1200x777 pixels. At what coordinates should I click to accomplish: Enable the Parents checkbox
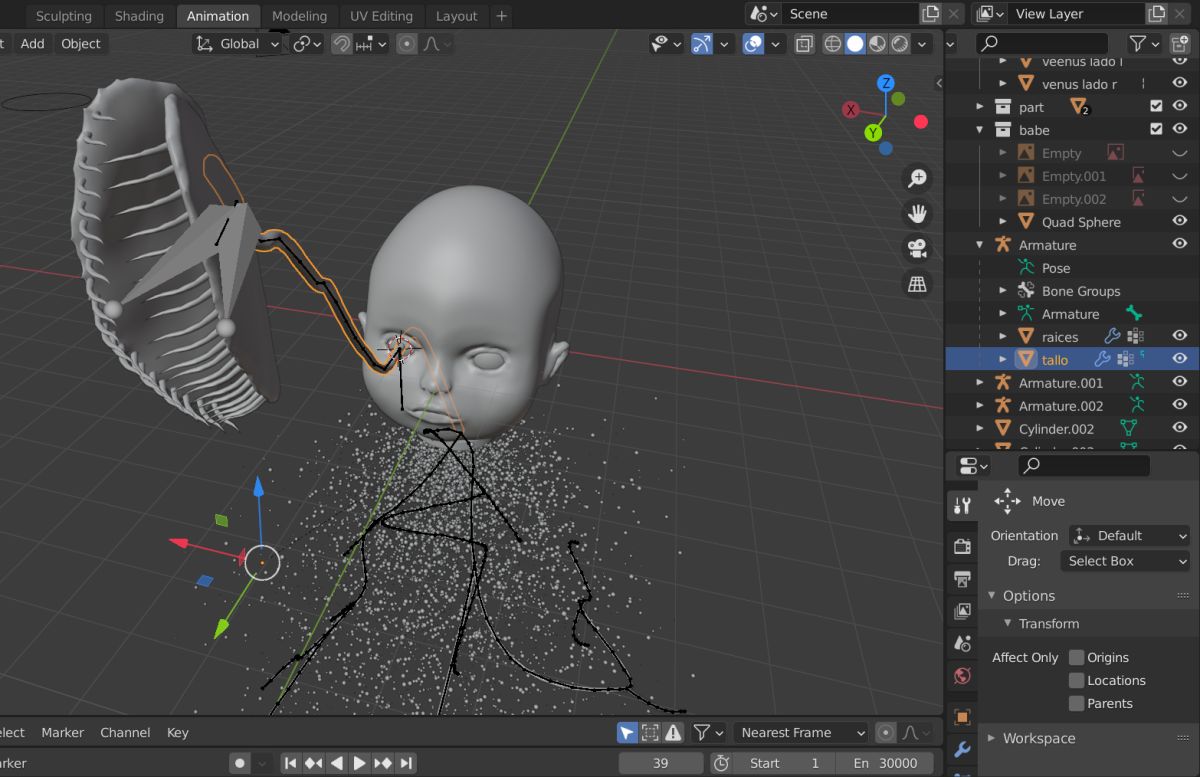[1076, 703]
